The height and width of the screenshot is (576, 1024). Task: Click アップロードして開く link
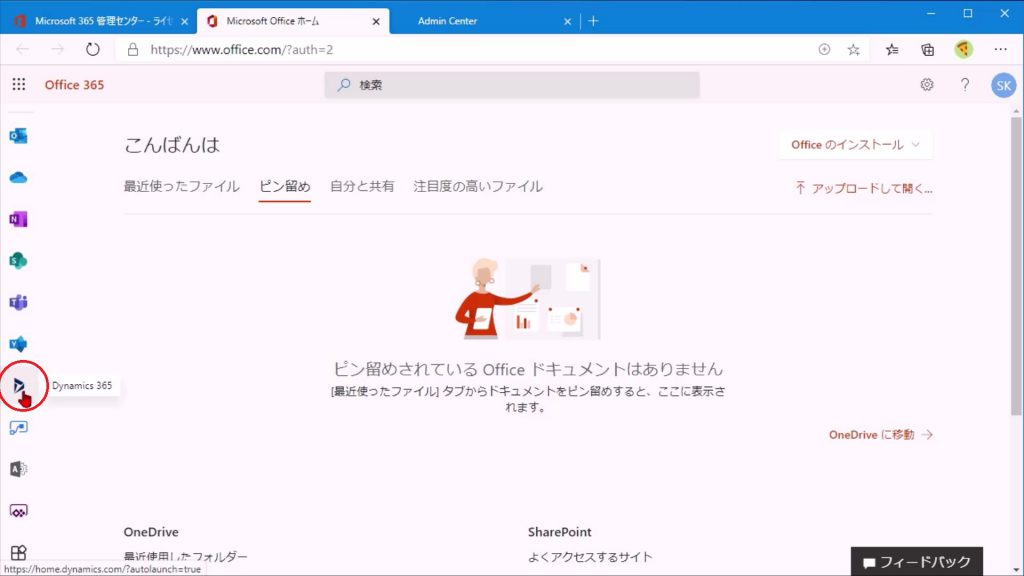point(863,189)
